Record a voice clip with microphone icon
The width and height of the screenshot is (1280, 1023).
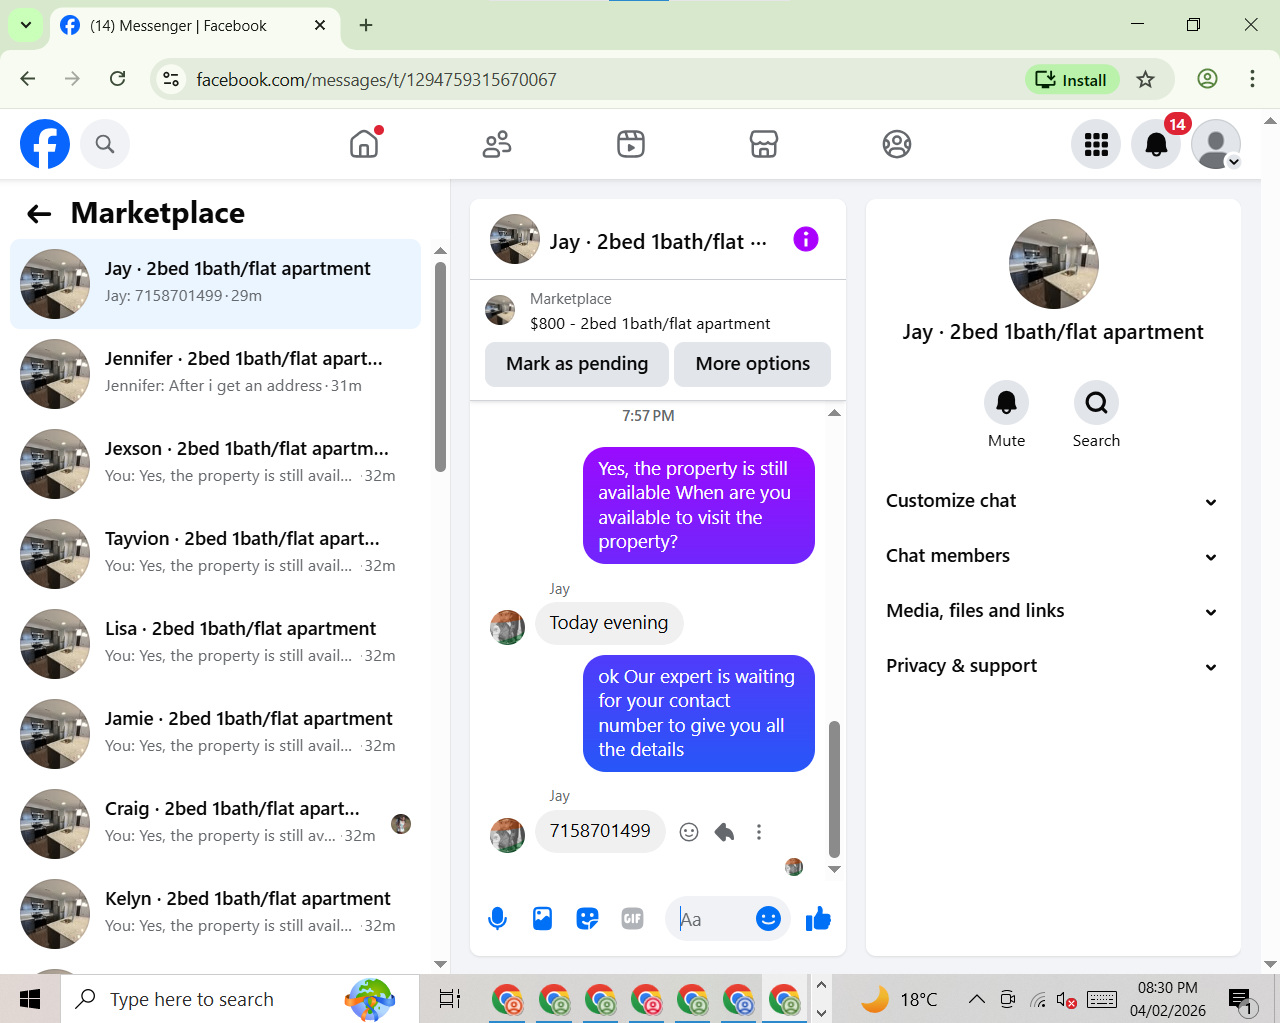[497, 919]
